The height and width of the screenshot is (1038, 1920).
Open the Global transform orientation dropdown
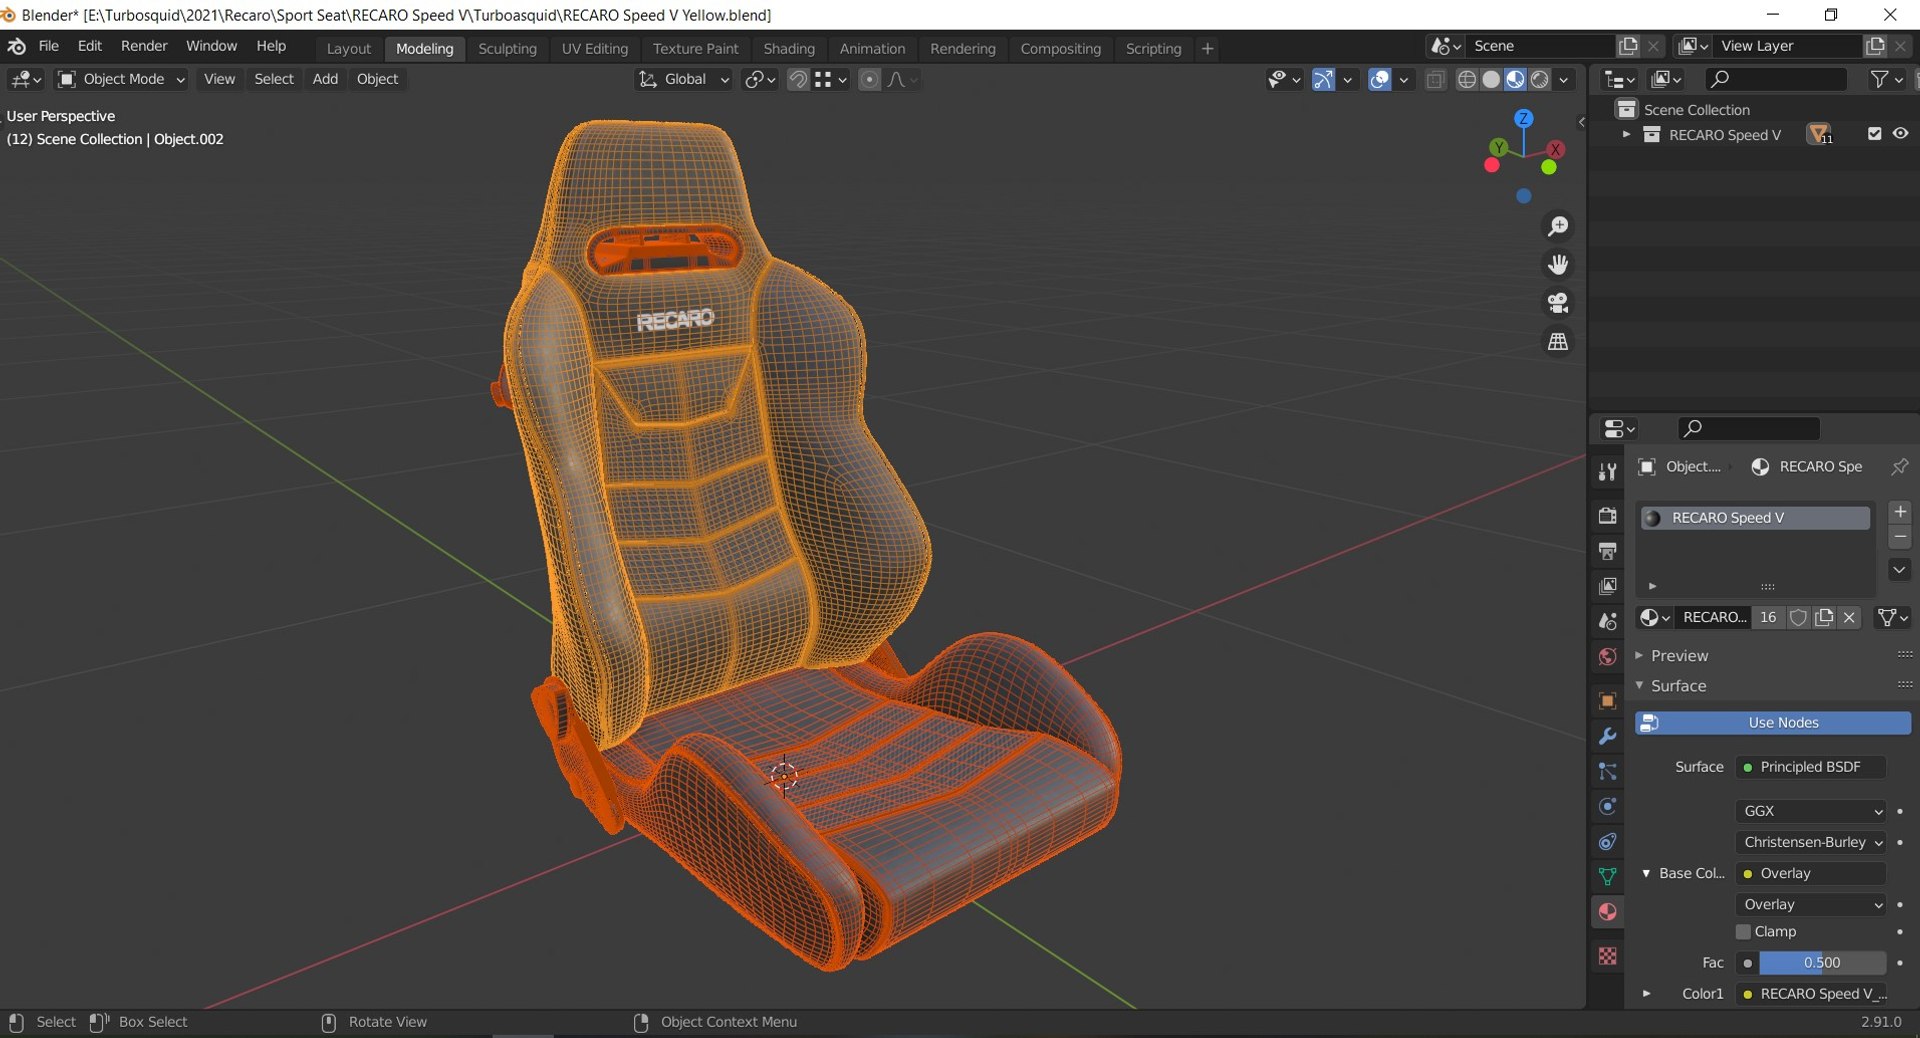pyautogui.click(x=684, y=80)
